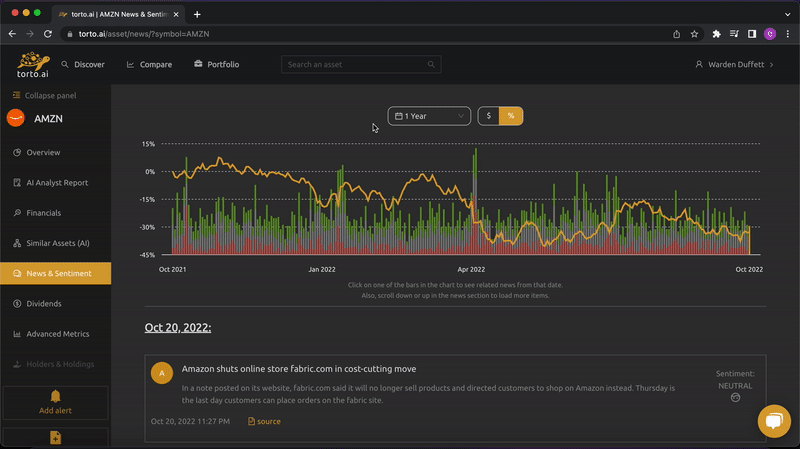This screenshot has height=449, width=800.
Task: Click the Amazon shuts online store fabric.com headline
Action: tap(299, 369)
